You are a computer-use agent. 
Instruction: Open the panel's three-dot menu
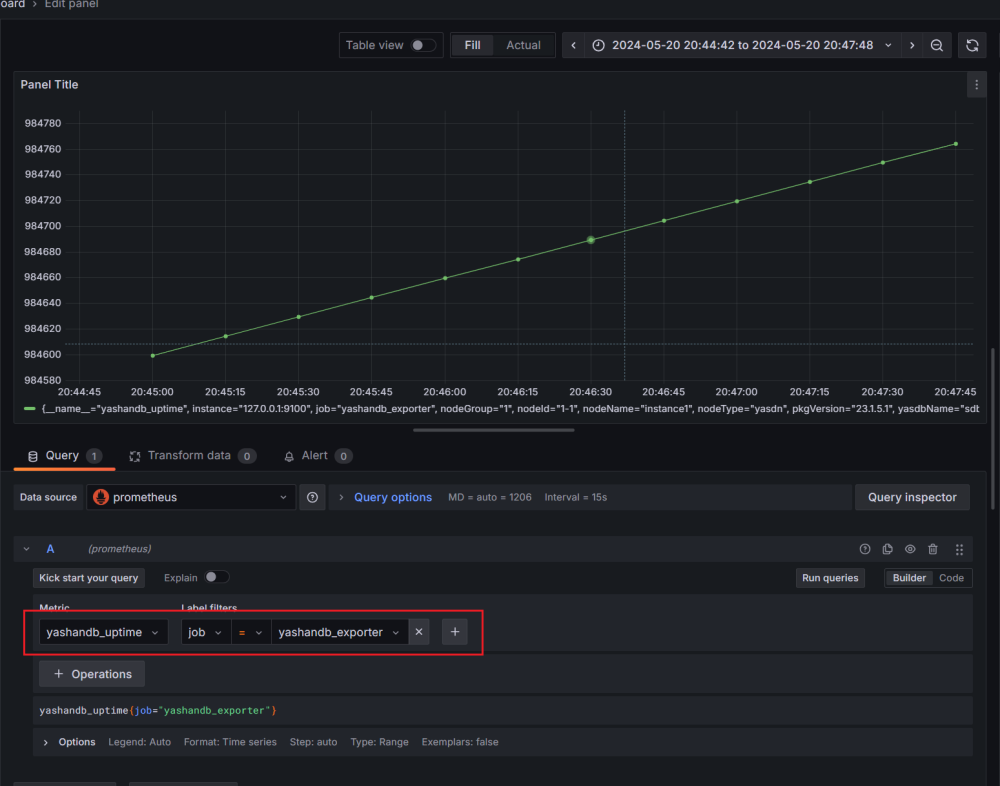click(976, 85)
